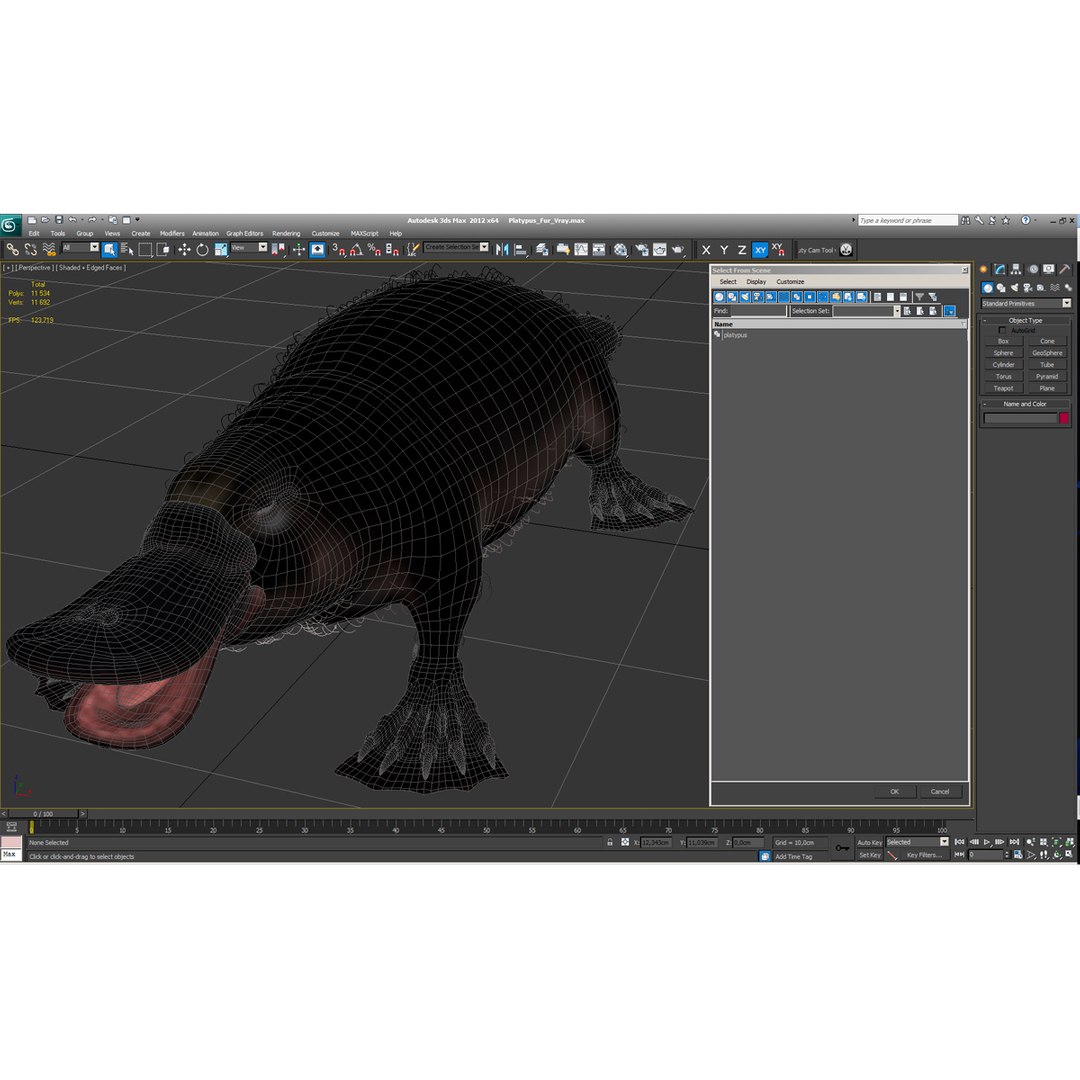This screenshot has height=1080, width=1080.
Task: Activate the Select and Scale tool
Action: pos(220,249)
